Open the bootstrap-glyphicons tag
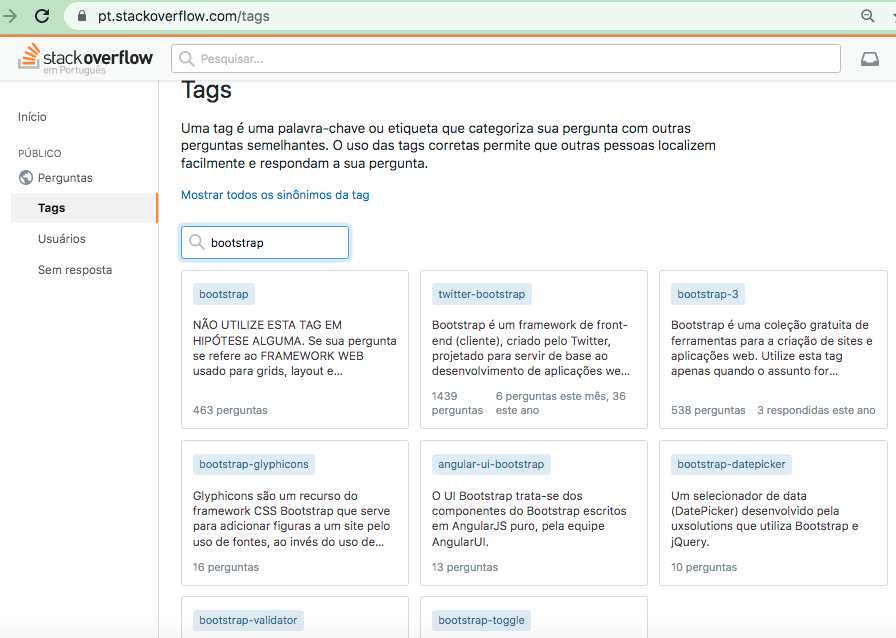 coord(254,464)
